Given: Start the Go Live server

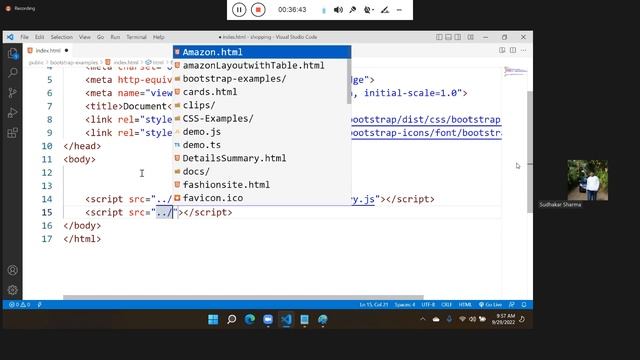Looking at the screenshot, I should 490,305.
